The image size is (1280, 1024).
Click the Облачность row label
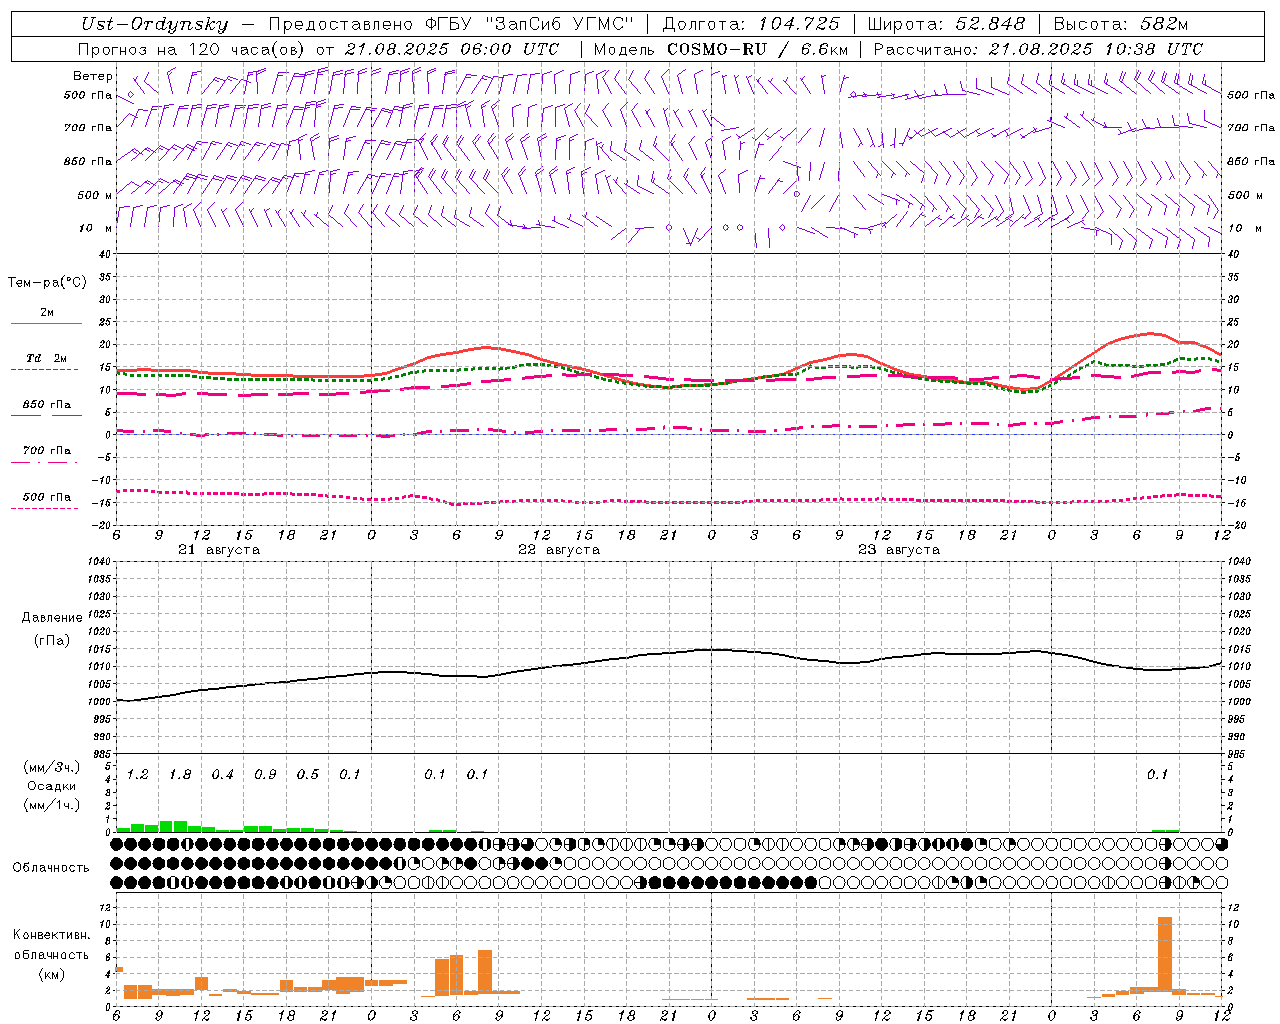coord(51,867)
